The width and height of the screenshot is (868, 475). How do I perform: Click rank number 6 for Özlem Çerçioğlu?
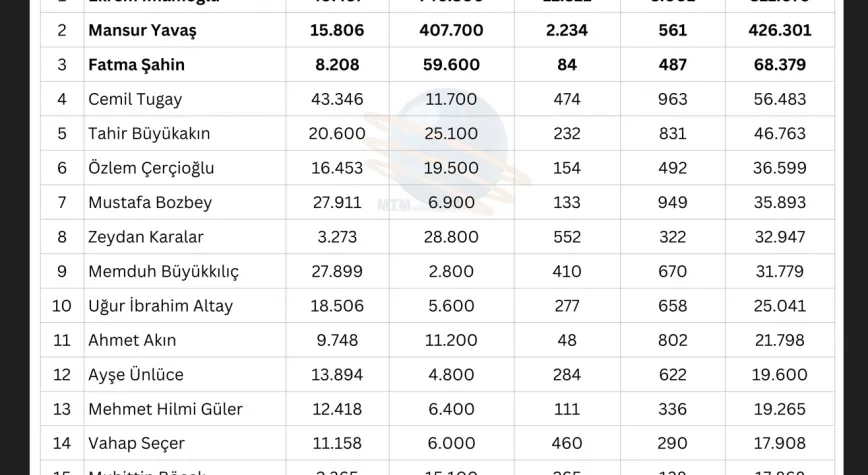click(x=61, y=168)
